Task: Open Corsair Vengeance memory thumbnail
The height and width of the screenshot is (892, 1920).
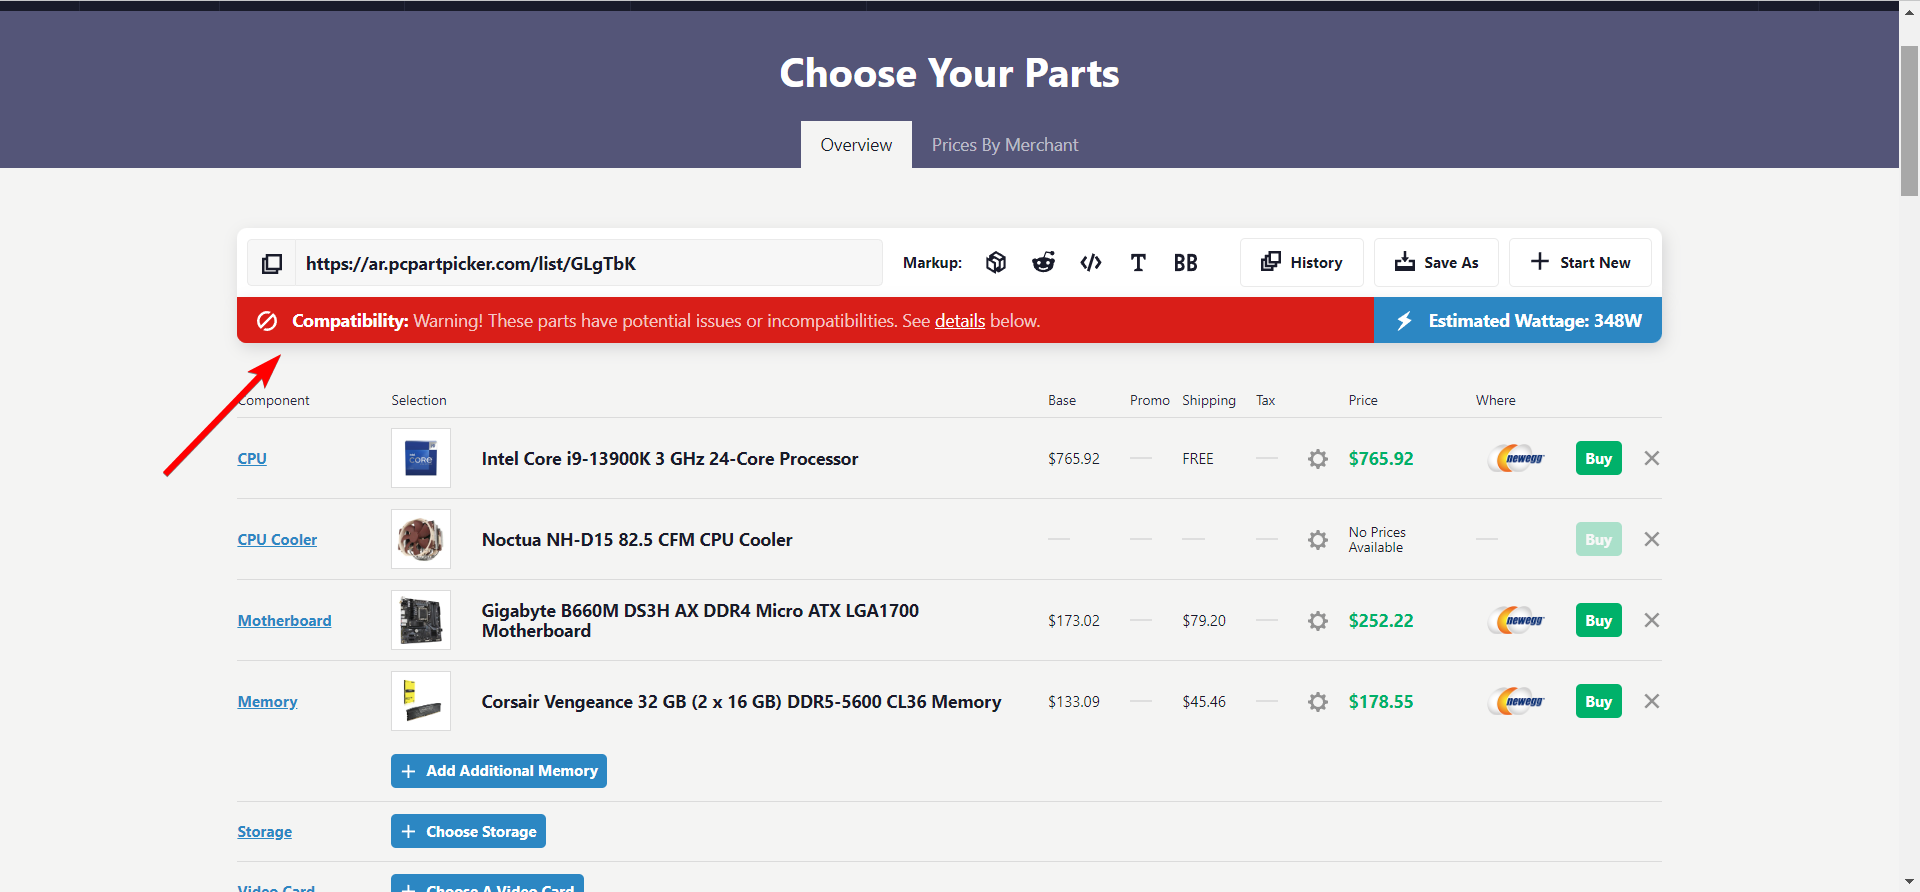Action: point(421,701)
